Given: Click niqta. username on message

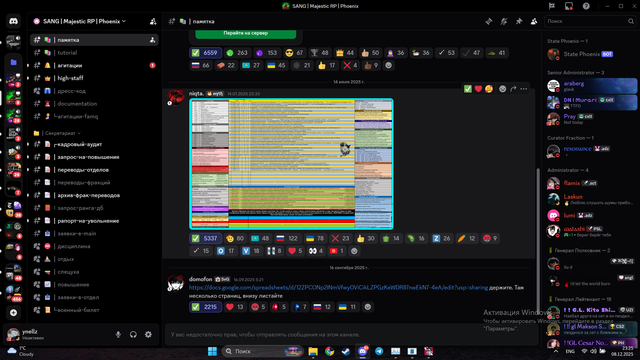Looking at the screenshot, I should tap(196, 93).
